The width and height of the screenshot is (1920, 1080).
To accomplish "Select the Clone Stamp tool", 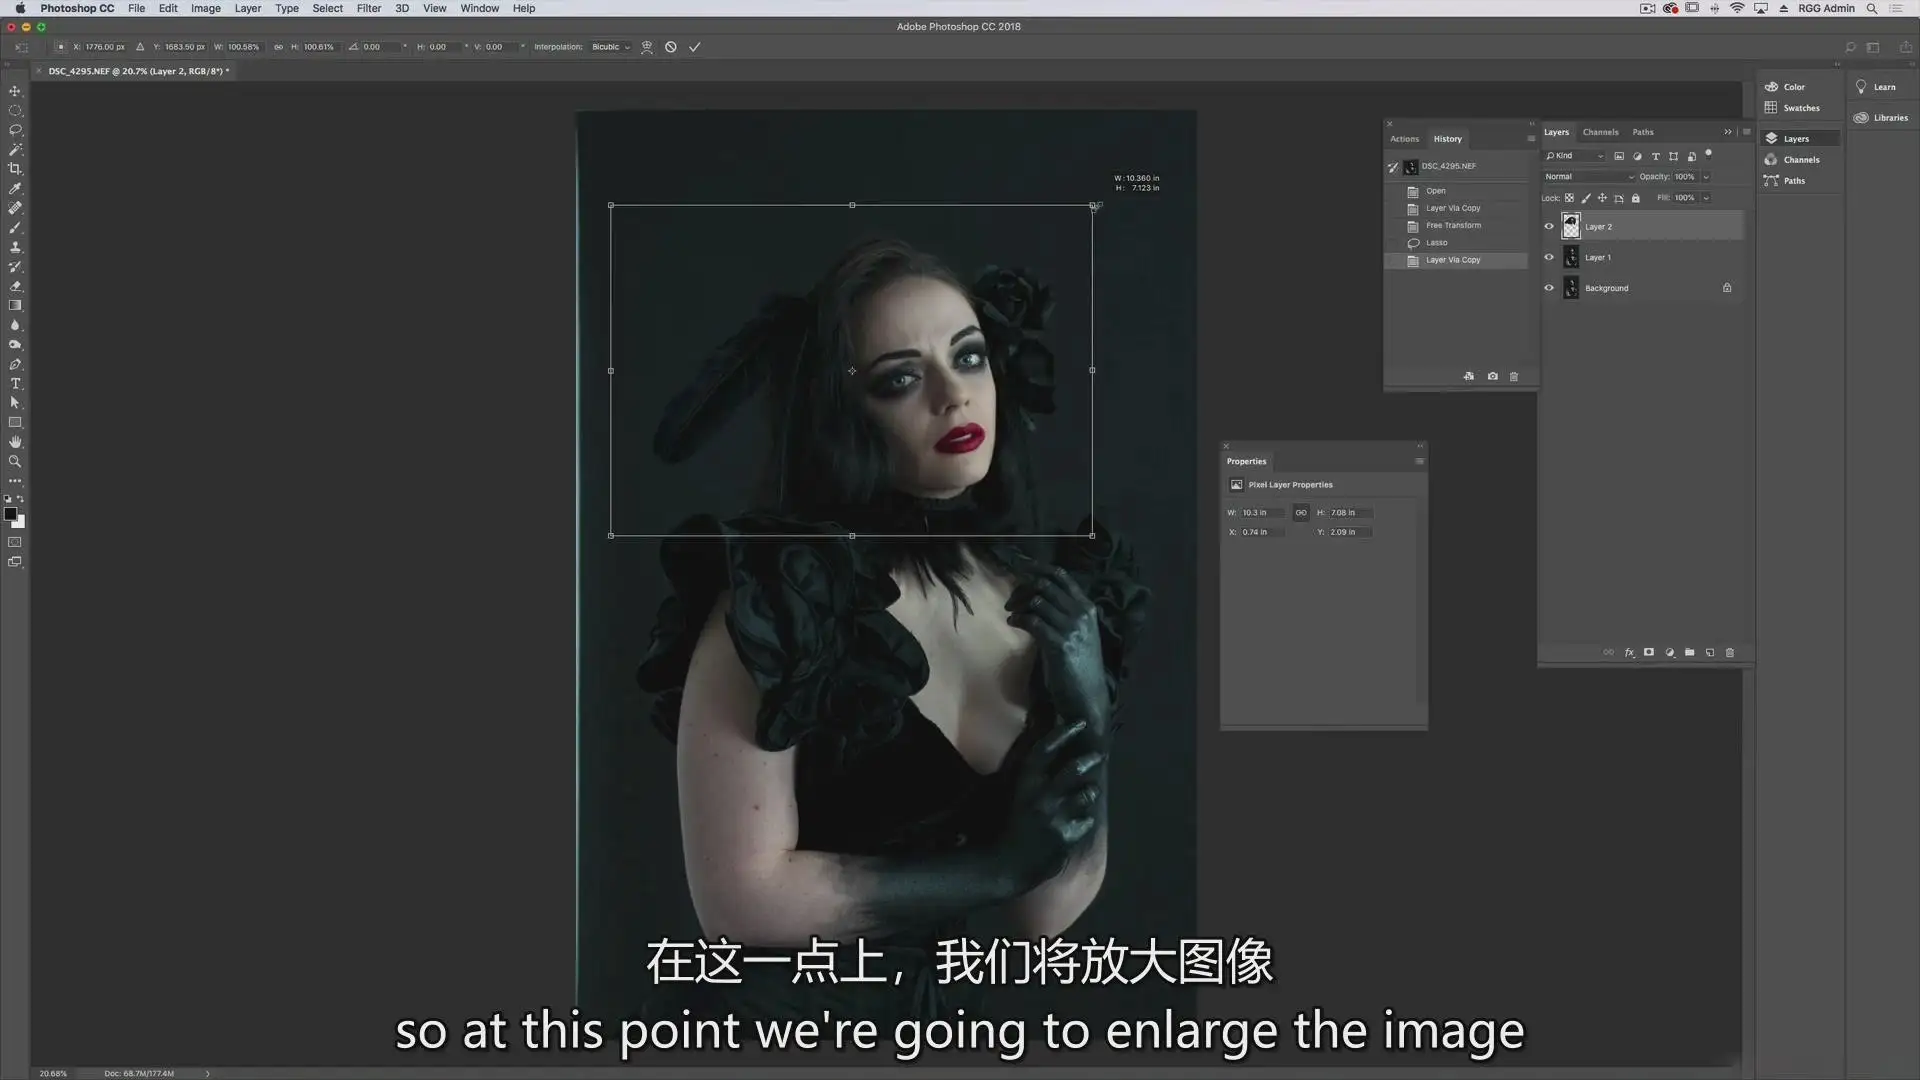I will (15, 247).
